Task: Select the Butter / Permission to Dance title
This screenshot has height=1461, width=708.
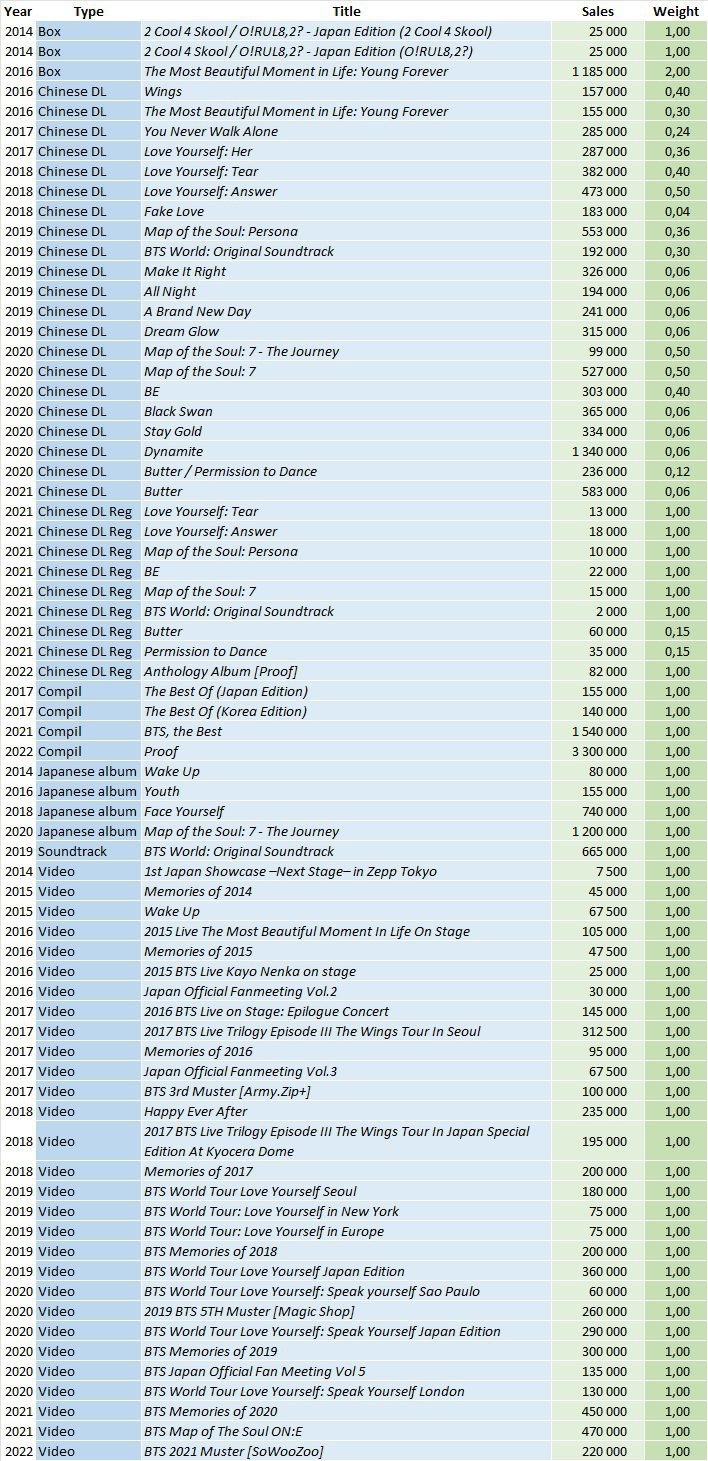Action: pyautogui.click(x=230, y=471)
